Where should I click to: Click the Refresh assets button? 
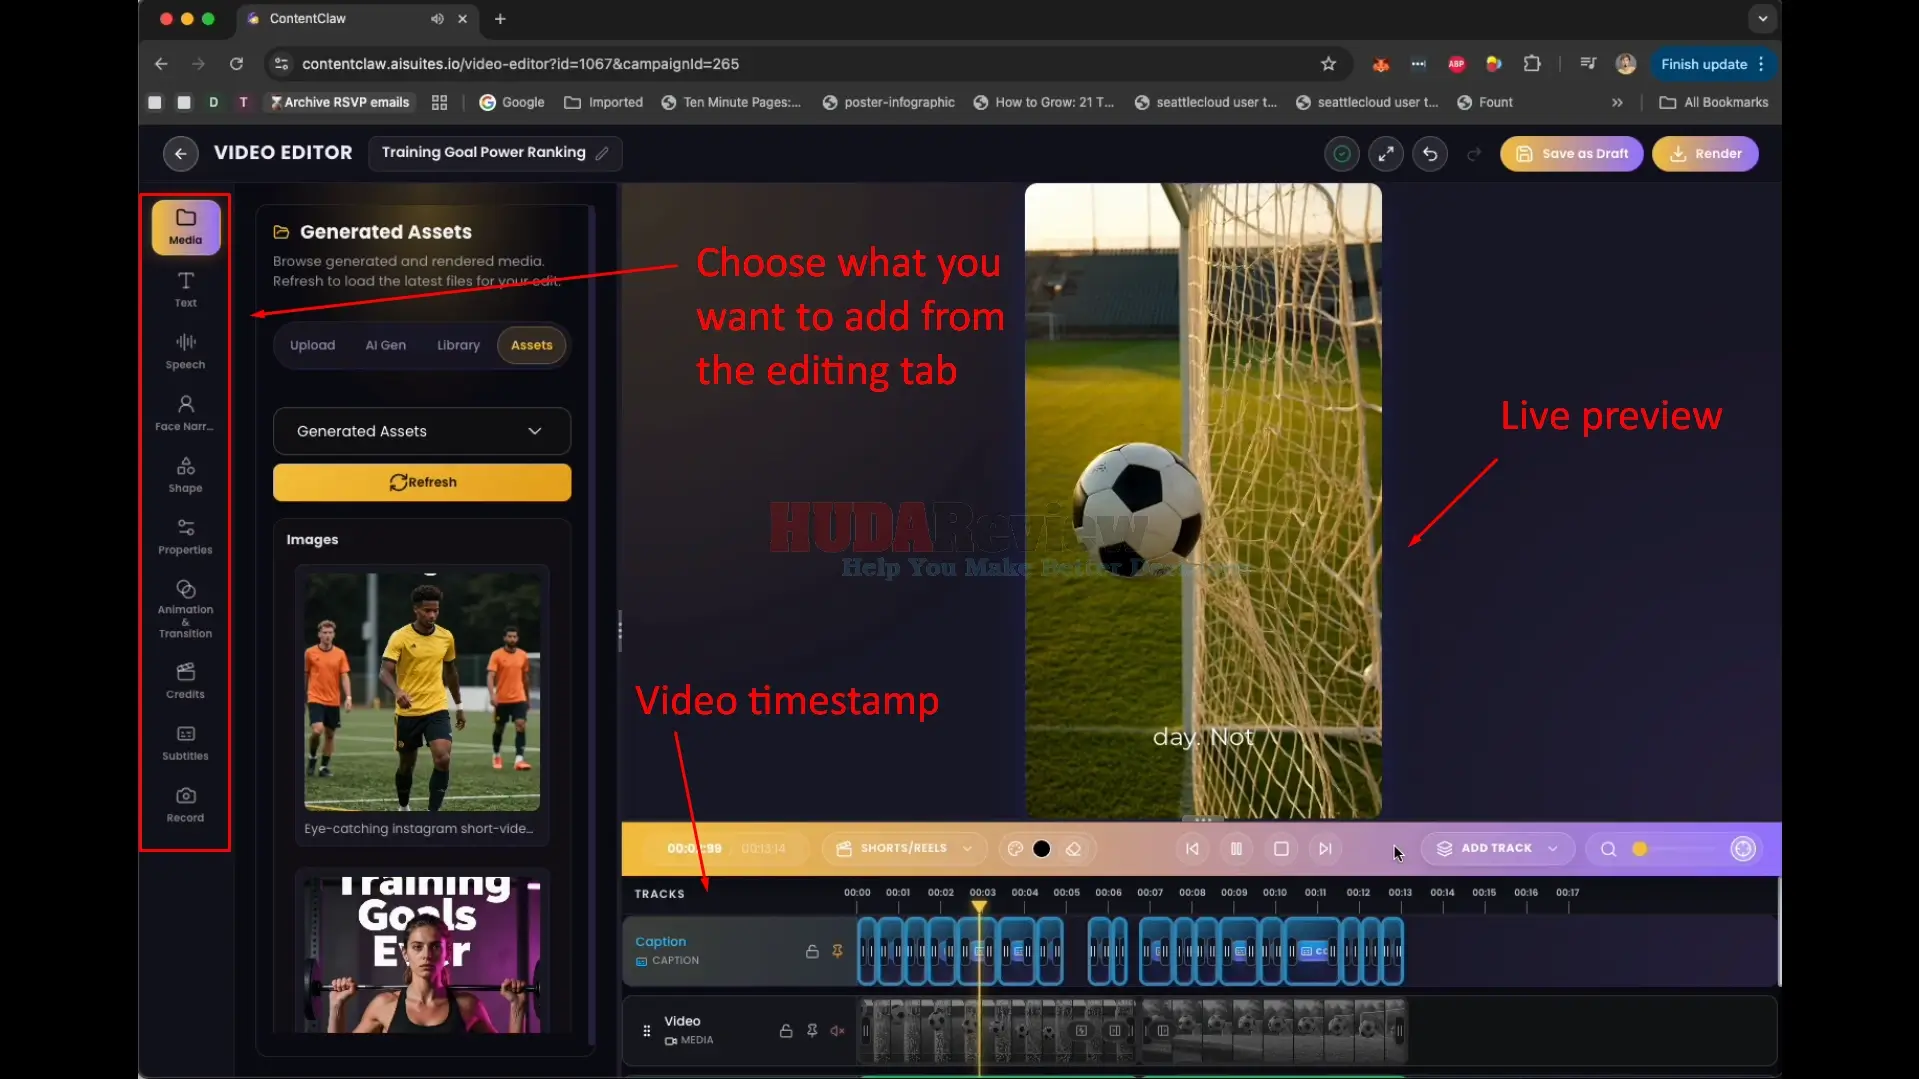[422, 482]
